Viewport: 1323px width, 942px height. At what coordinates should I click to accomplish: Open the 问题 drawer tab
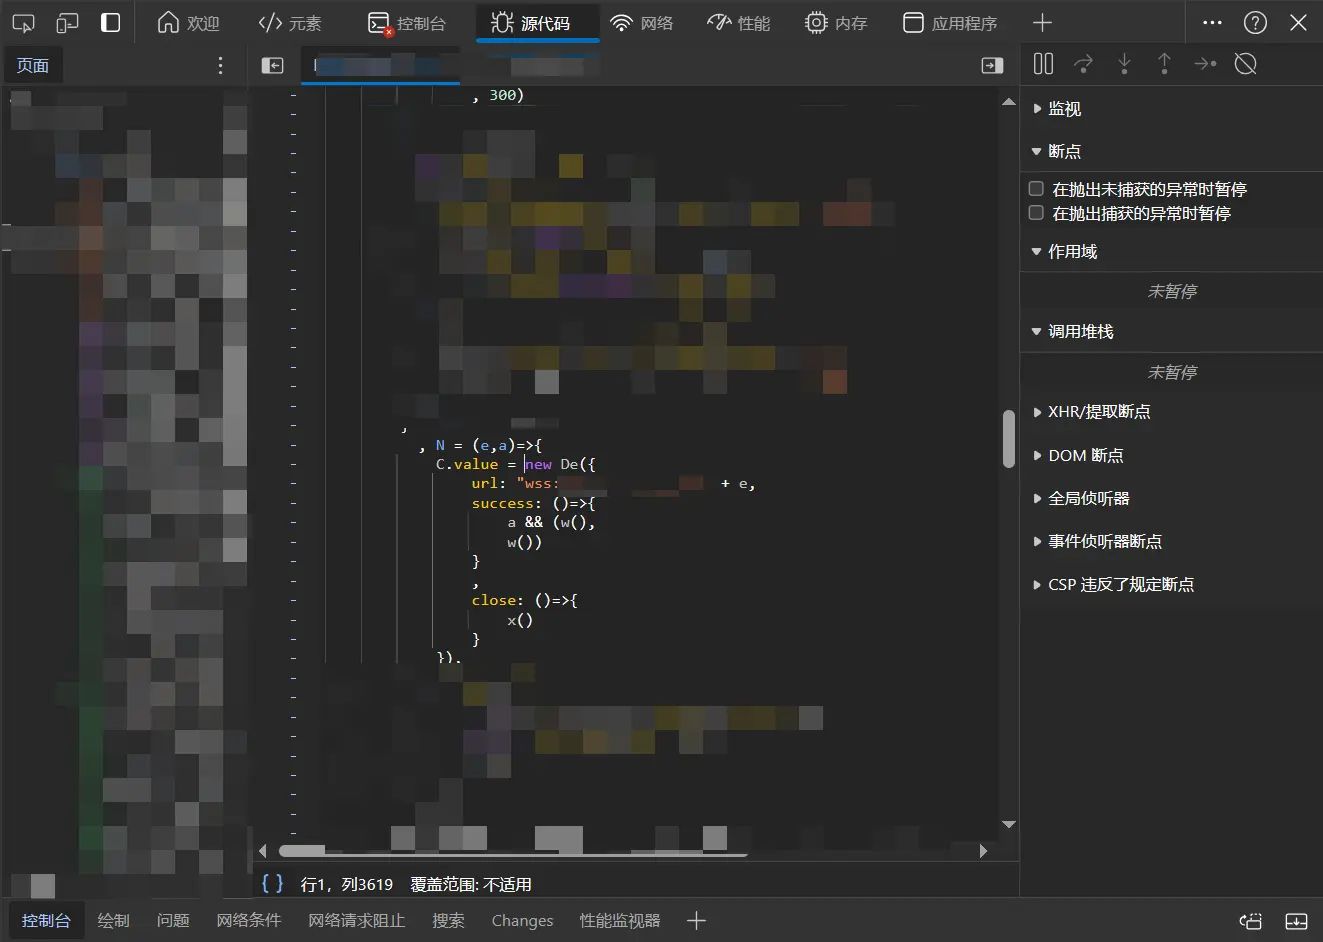[173, 920]
